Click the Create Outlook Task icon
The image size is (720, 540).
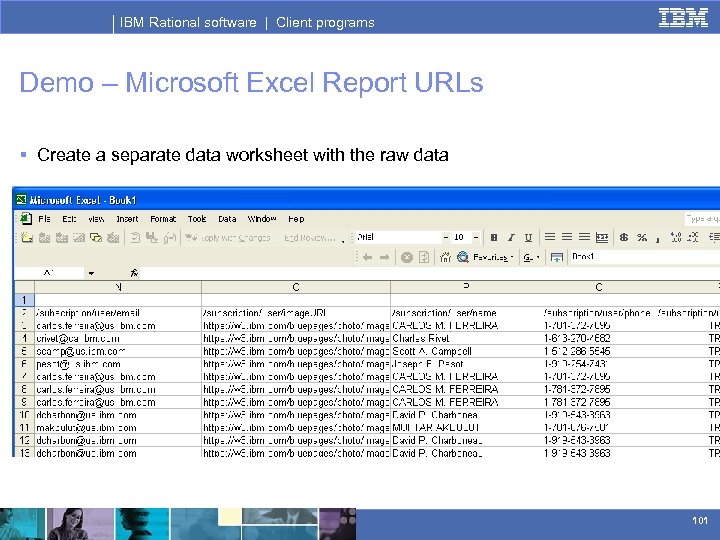135,237
